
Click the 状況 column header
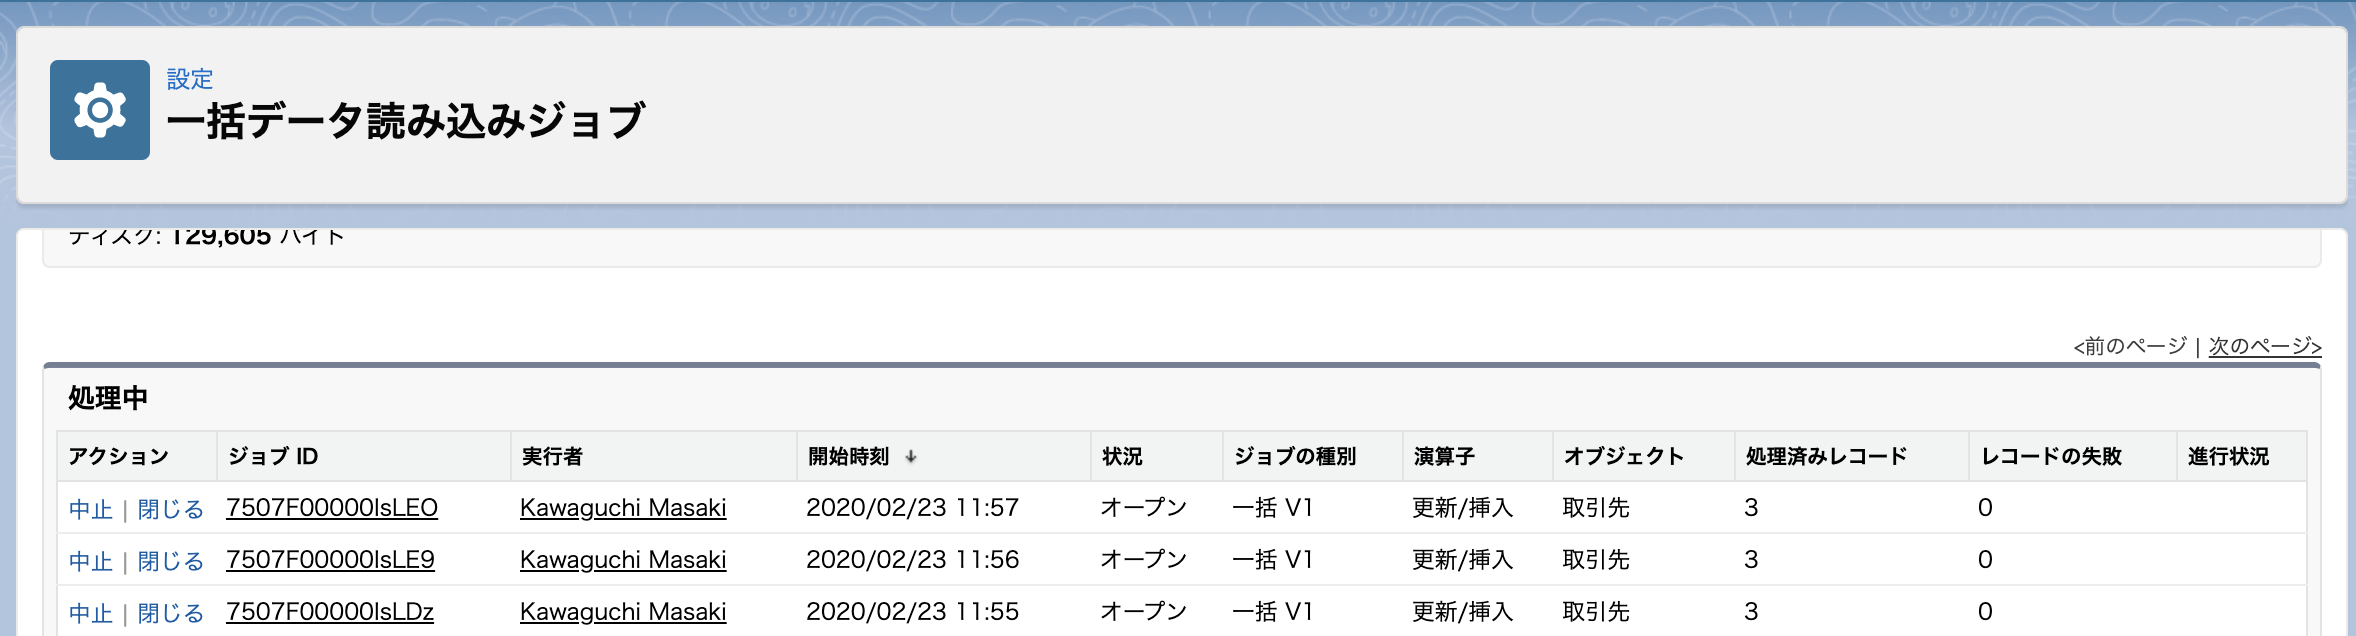coord(1124,456)
